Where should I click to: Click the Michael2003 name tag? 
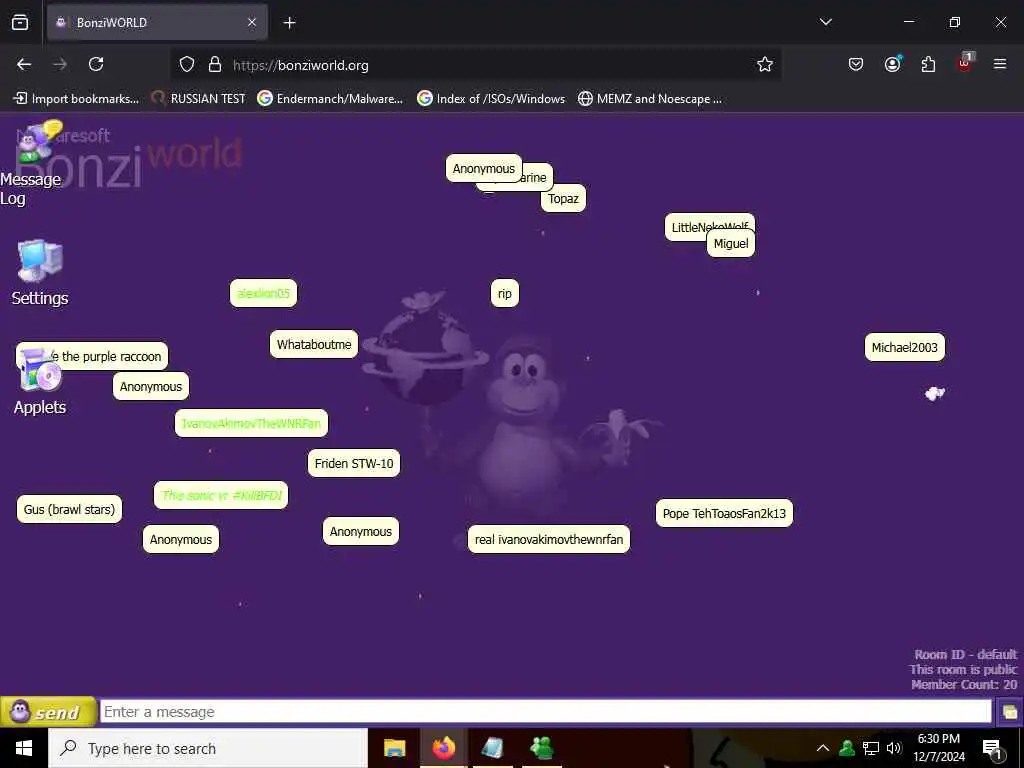pos(904,347)
